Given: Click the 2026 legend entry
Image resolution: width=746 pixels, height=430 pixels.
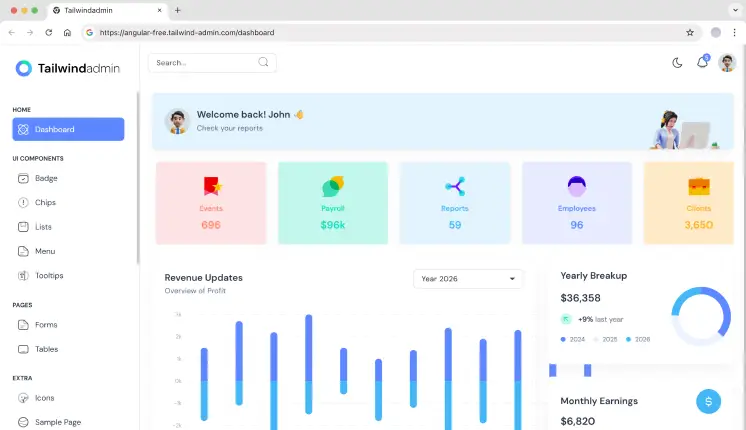Looking at the screenshot, I should coord(638,339).
